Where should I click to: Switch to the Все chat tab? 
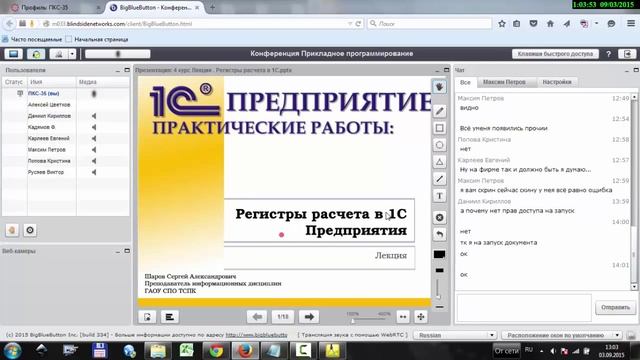tap(465, 82)
